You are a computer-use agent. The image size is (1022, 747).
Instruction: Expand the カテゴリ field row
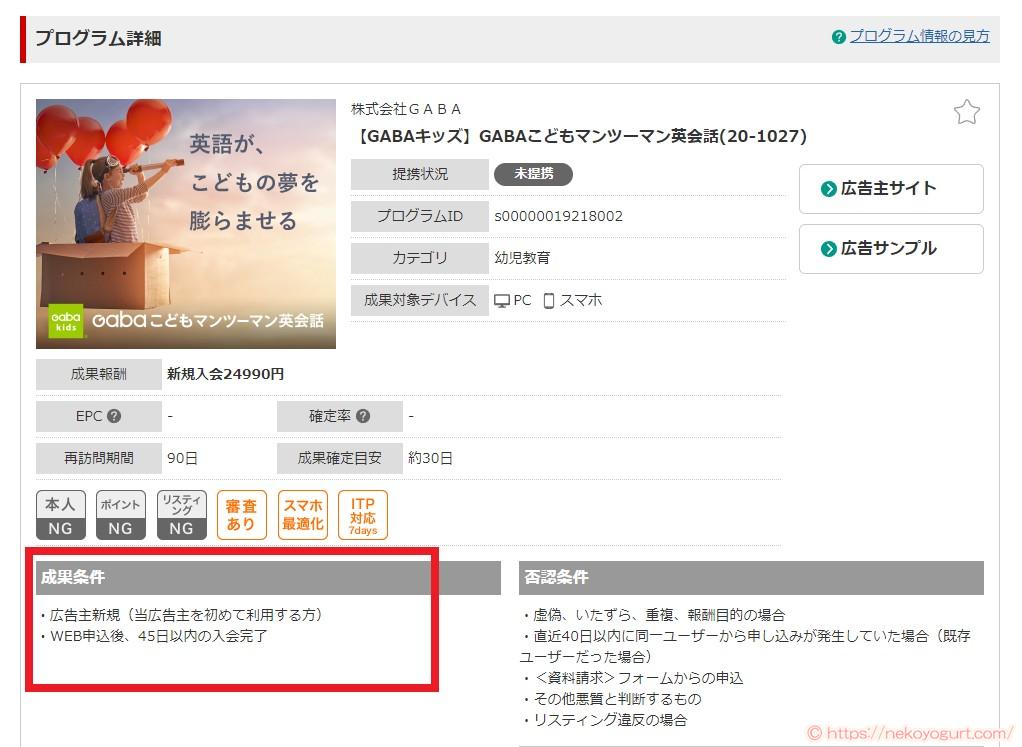tap(419, 257)
